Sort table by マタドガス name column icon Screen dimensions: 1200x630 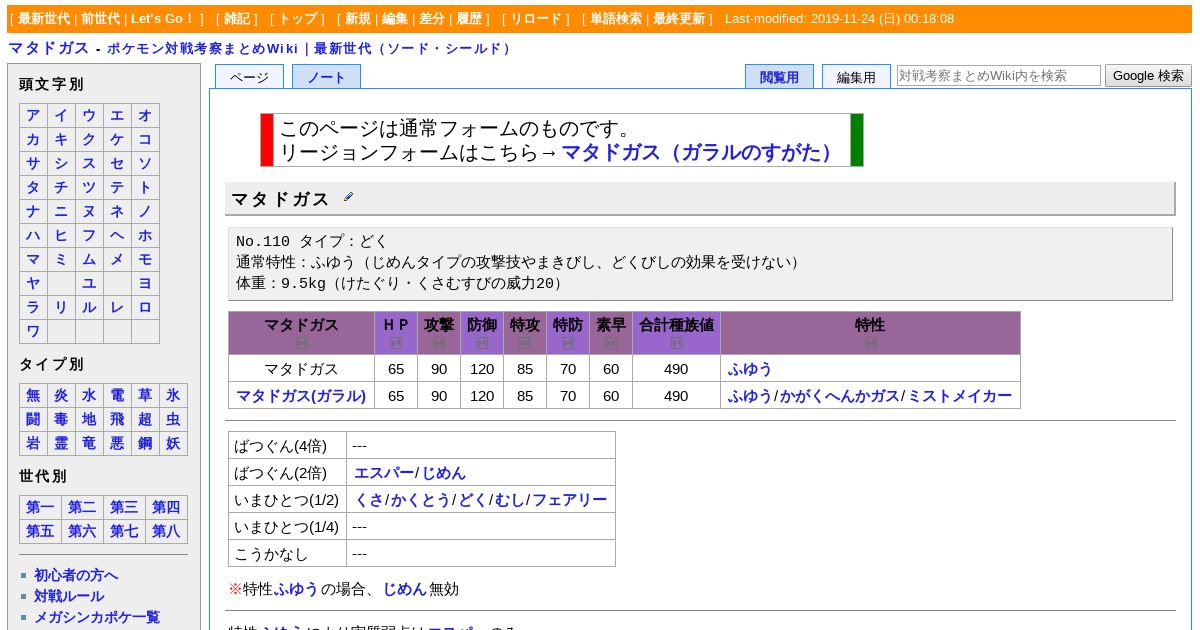tap(302, 343)
